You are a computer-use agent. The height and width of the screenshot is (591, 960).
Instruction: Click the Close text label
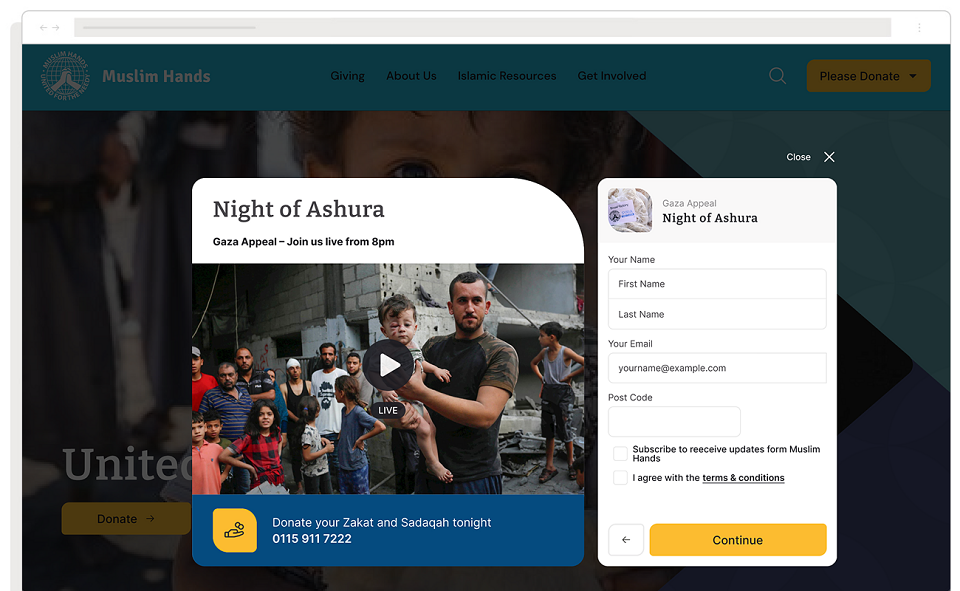coord(798,157)
